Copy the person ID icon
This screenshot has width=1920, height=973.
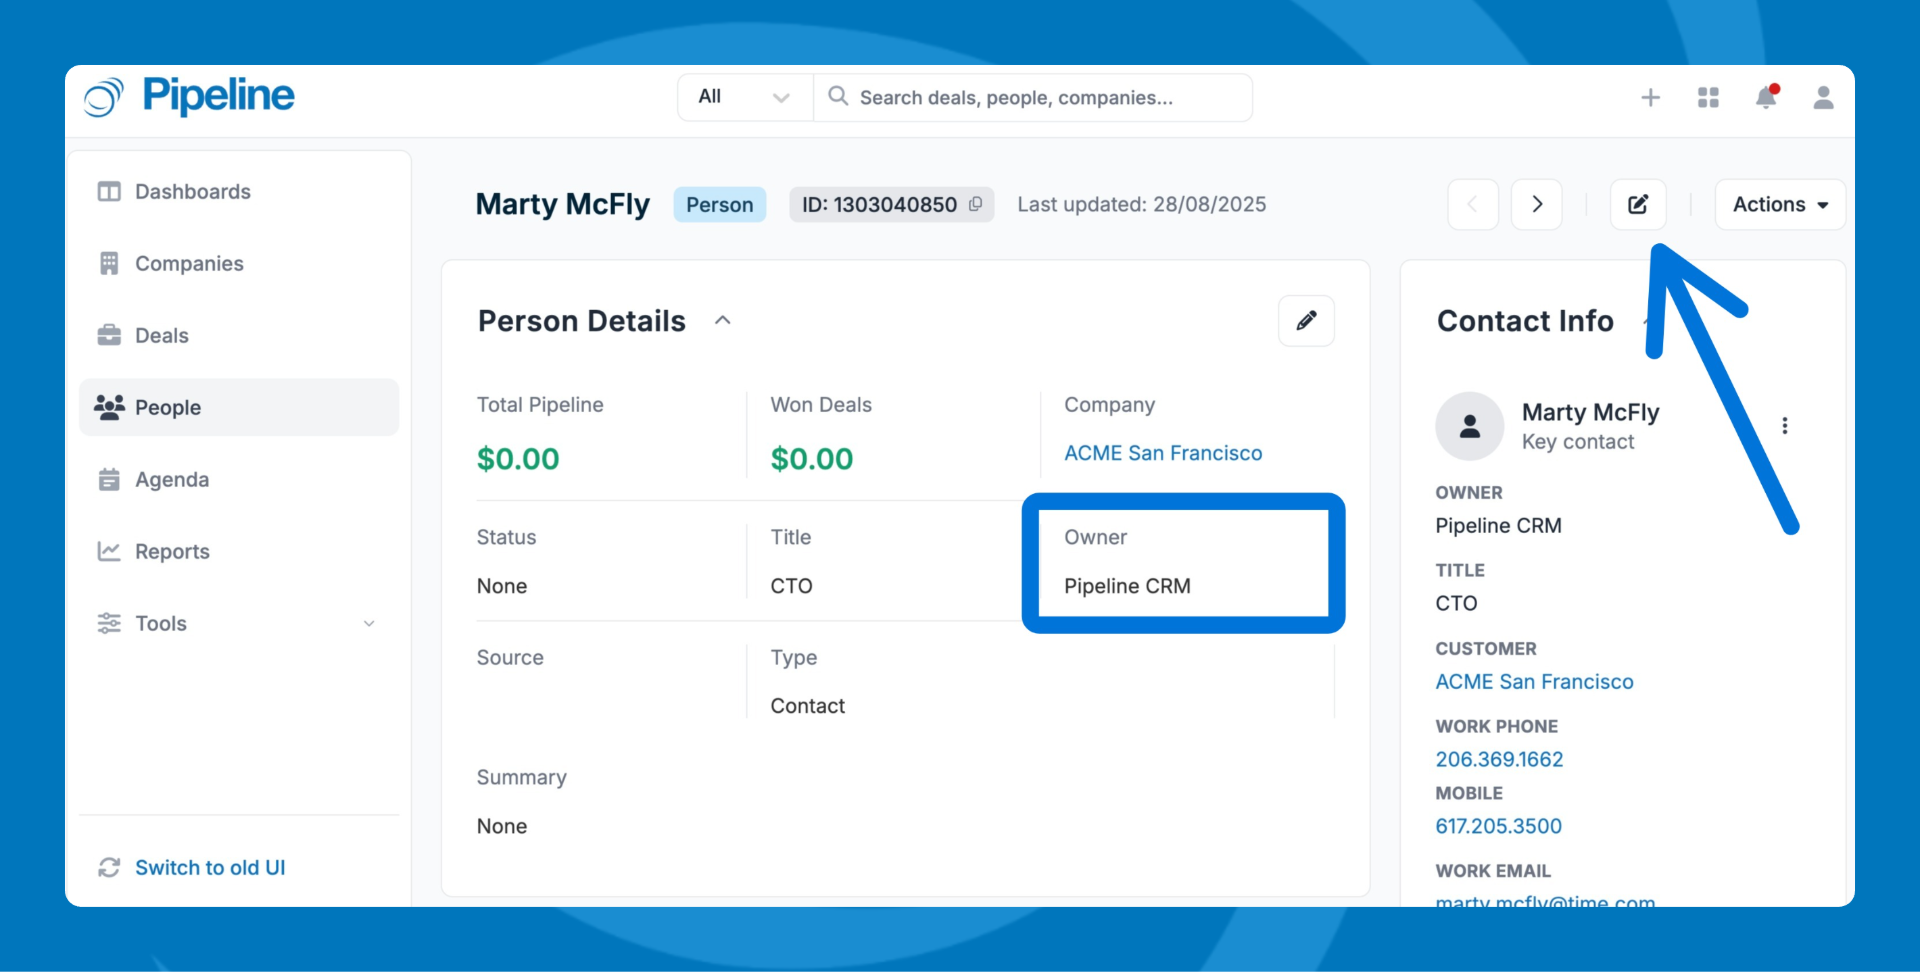click(x=976, y=204)
